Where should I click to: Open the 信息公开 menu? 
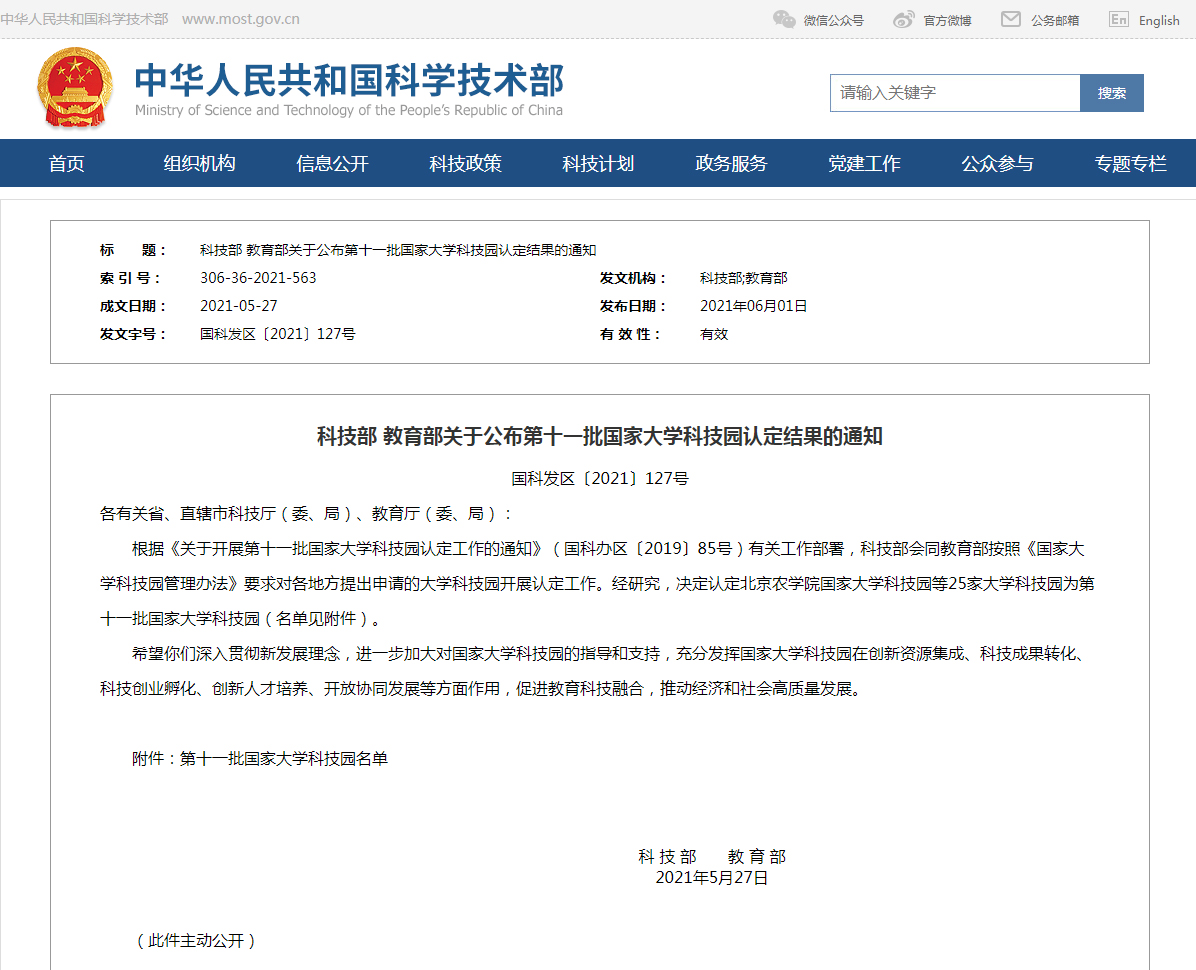(x=332, y=164)
